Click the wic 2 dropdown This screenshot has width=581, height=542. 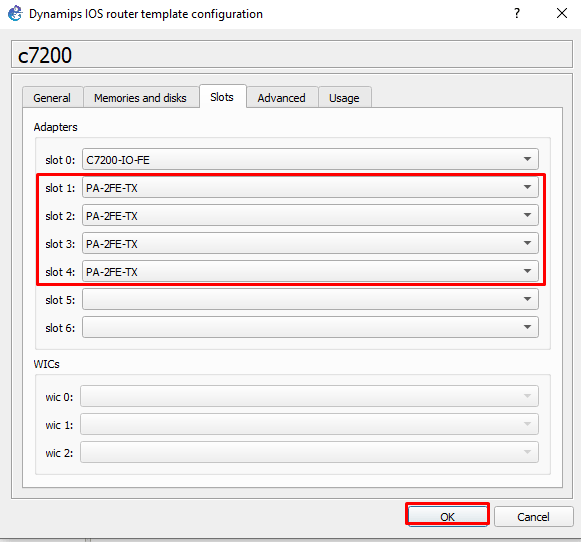(x=309, y=452)
